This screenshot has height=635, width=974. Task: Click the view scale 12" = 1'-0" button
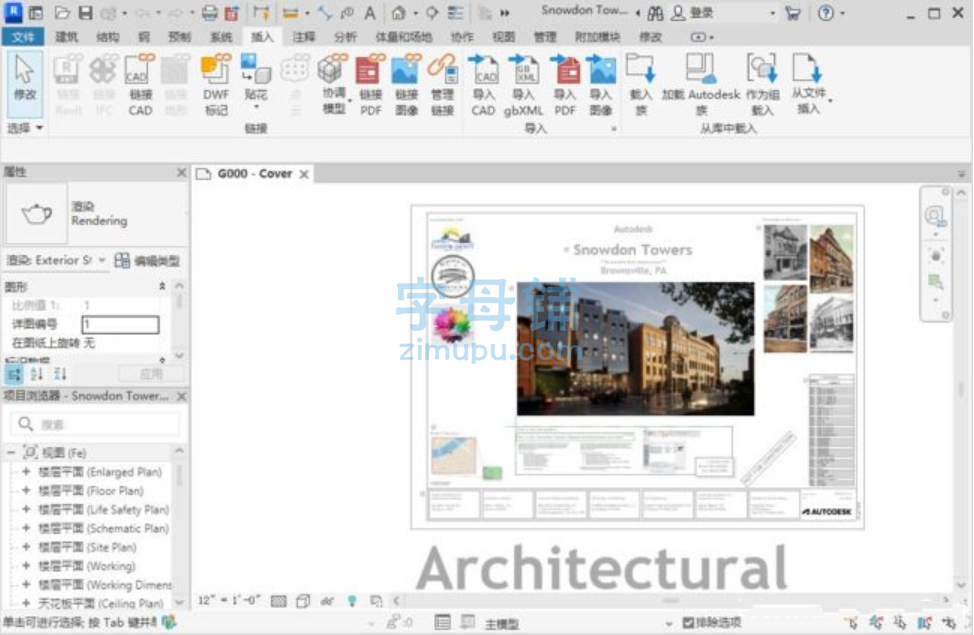[x=229, y=601]
